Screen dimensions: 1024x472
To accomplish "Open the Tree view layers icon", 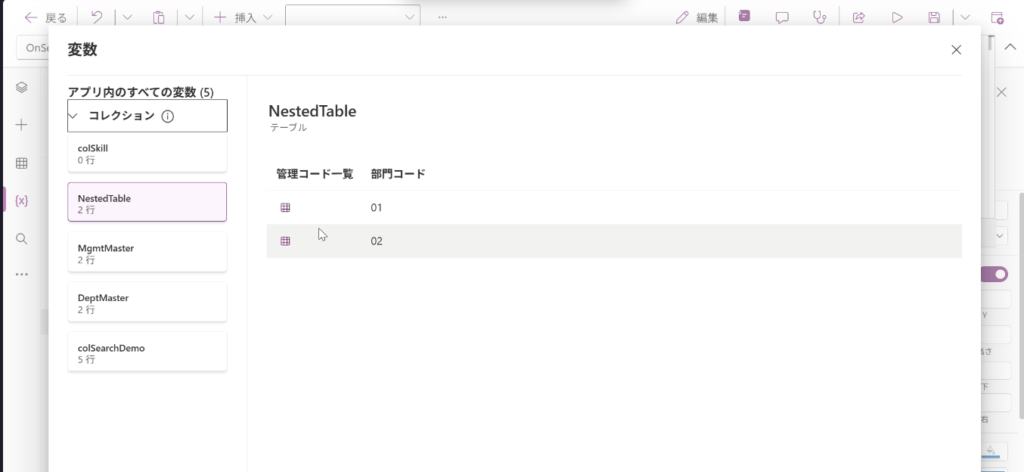I will [21, 88].
